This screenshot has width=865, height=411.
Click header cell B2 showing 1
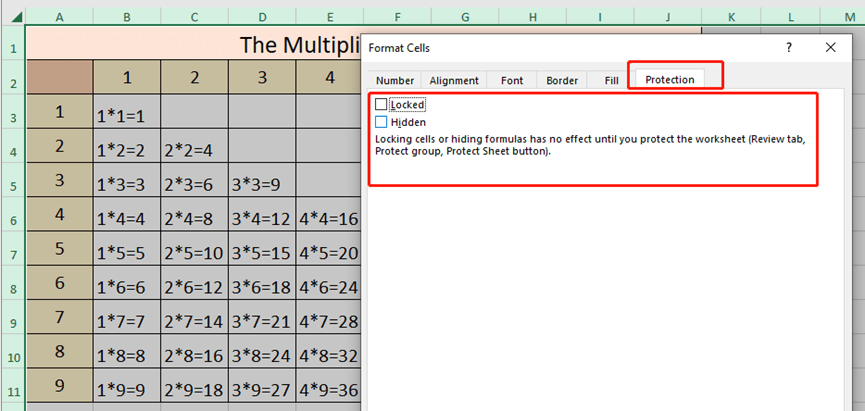(x=127, y=77)
